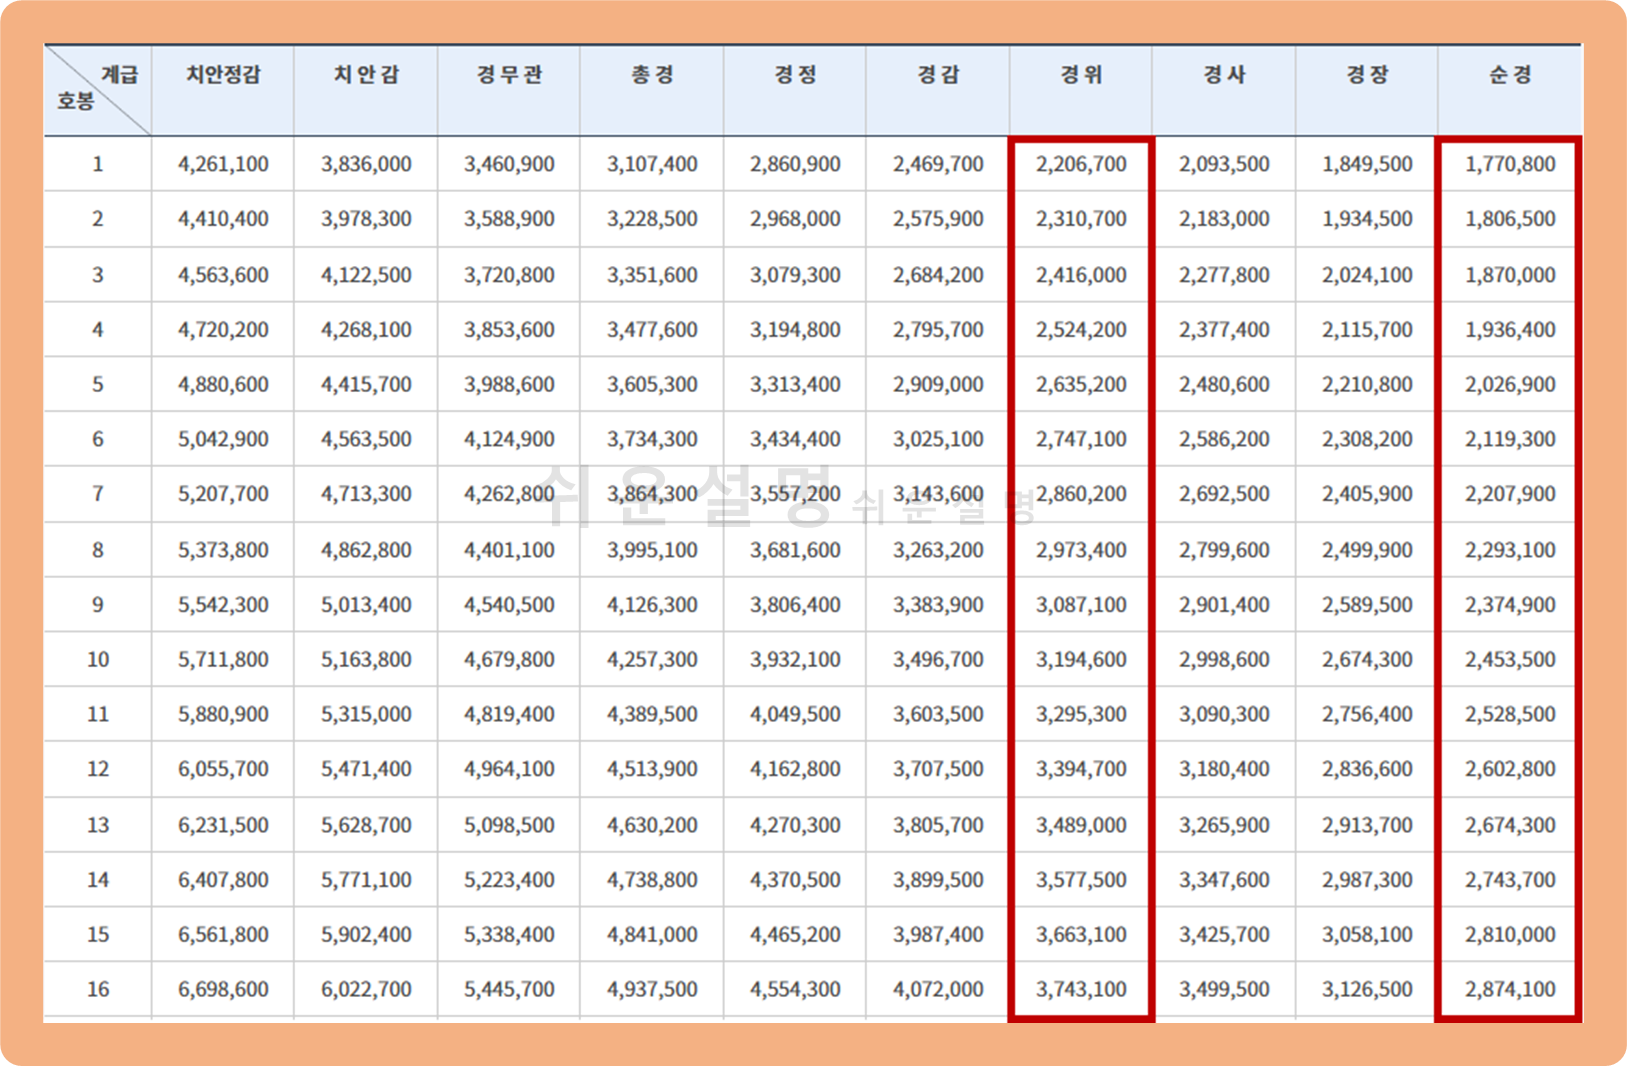This screenshot has height=1066, width=1627.
Task: Click the value 2,692,500
Action: tap(1224, 494)
